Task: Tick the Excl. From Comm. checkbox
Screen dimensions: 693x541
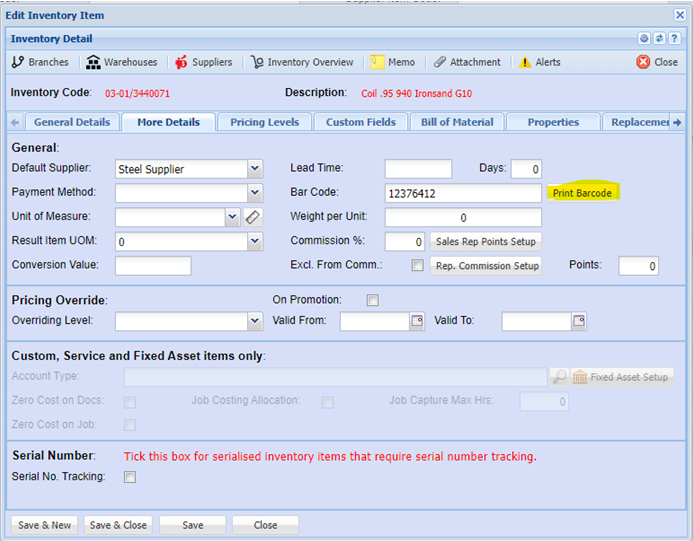Action: coord(417,265)
